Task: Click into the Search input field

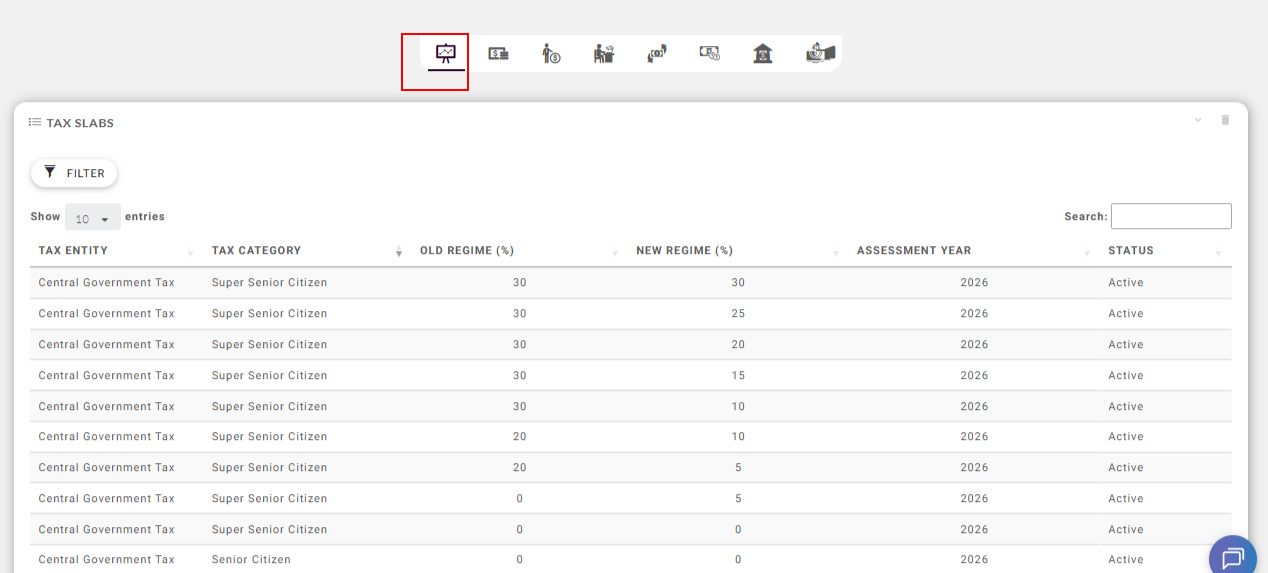Action: (1171, 216)
